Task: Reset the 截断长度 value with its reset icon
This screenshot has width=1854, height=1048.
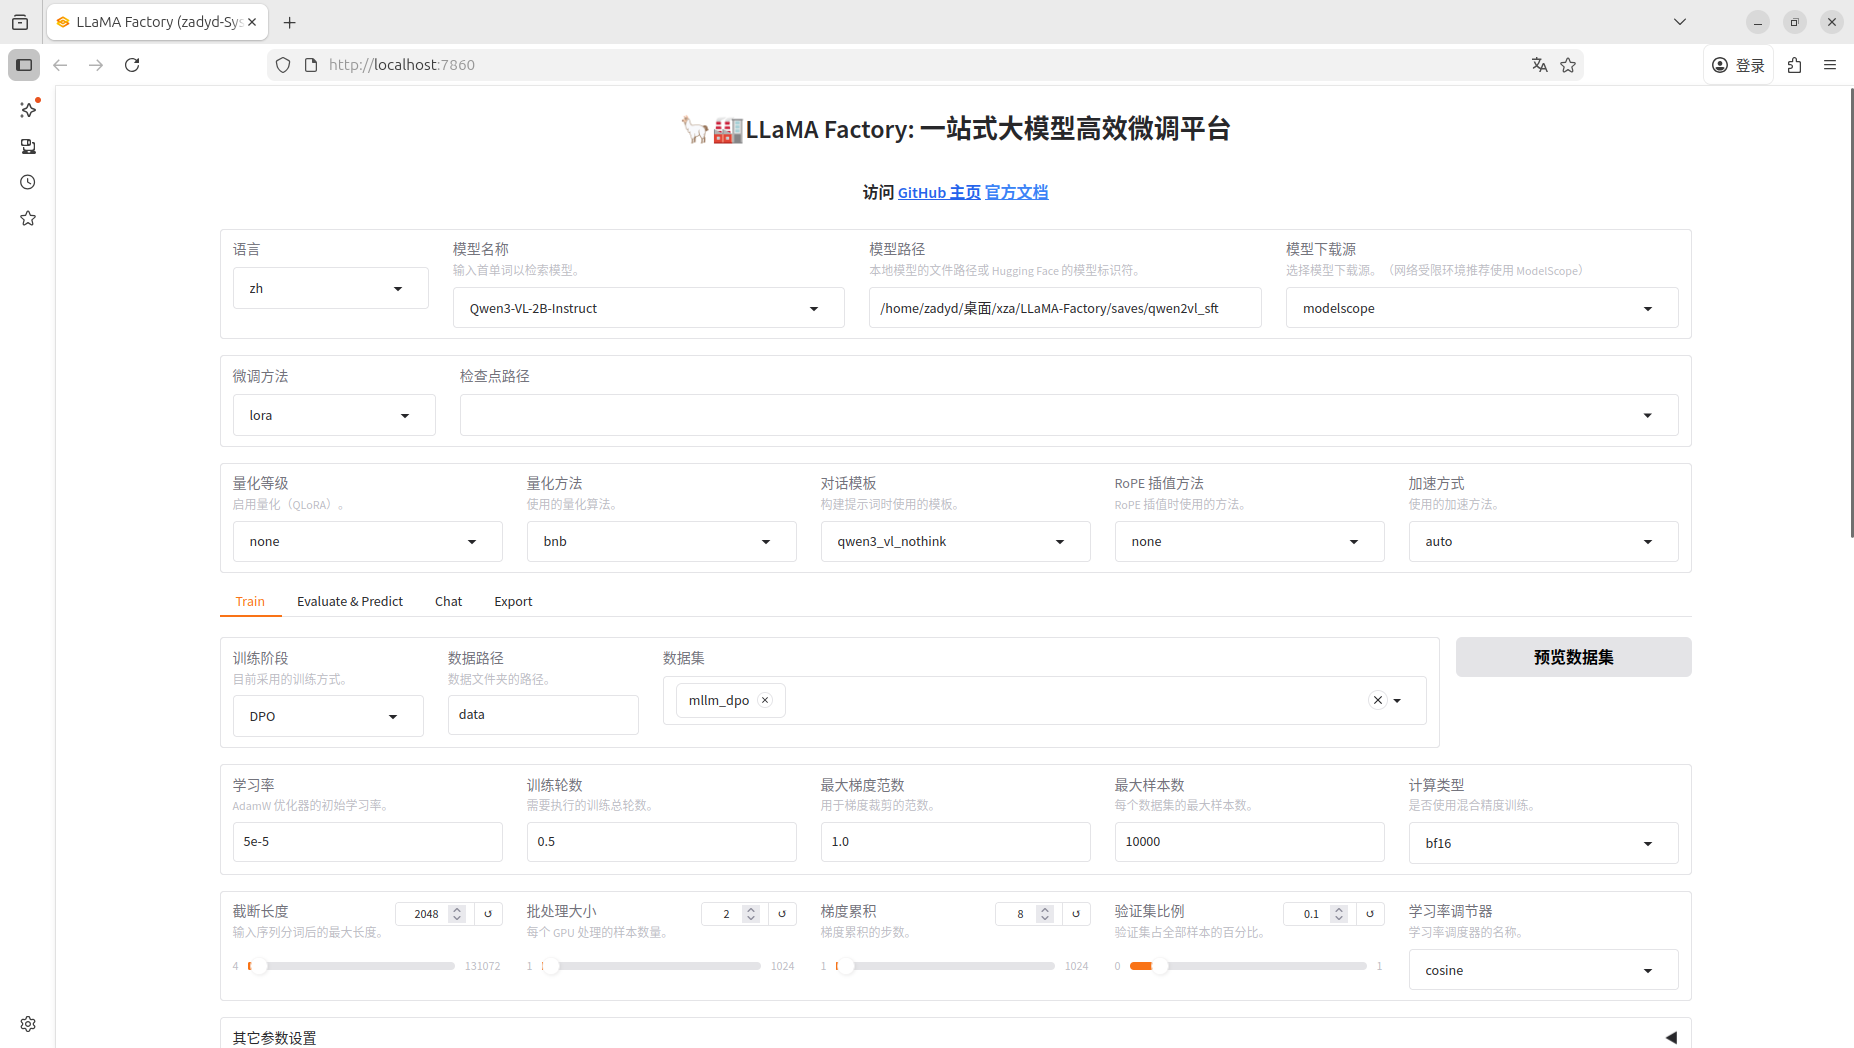Action: click(487, 913)
